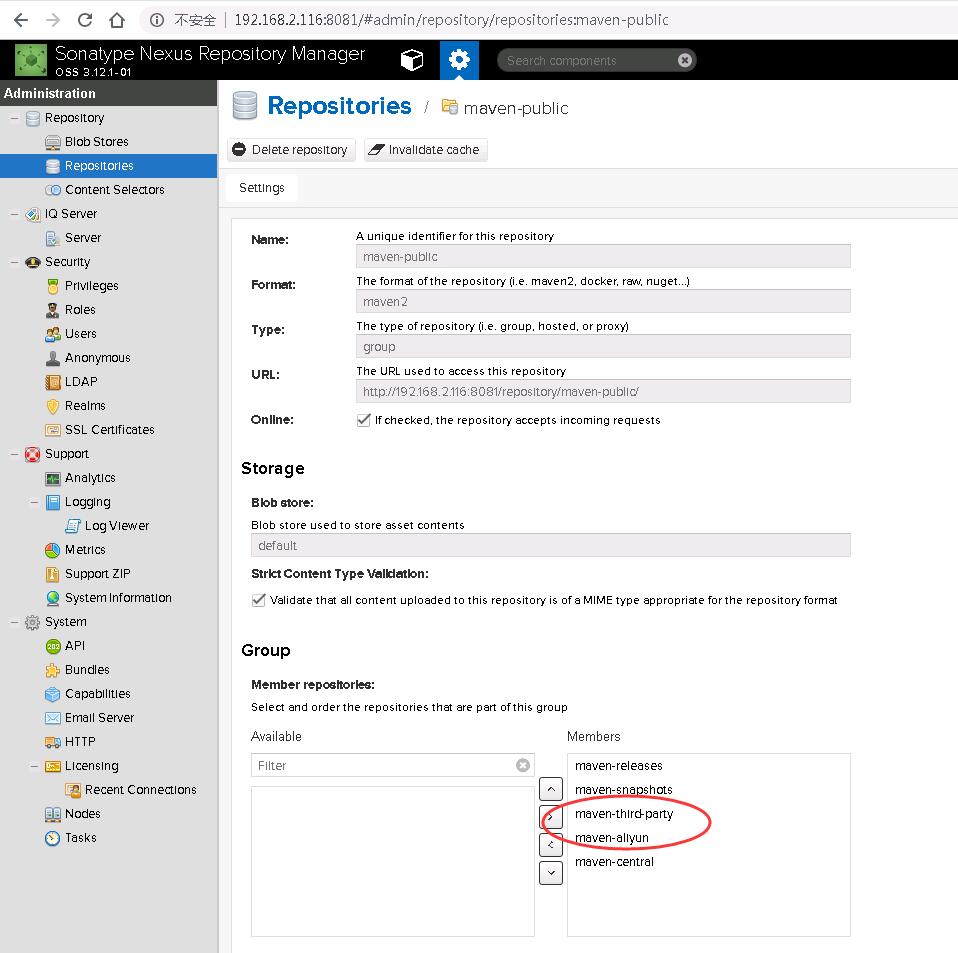Select Repositories in sidebar
The width and height of the screenshot is (958, 953).
109,166
